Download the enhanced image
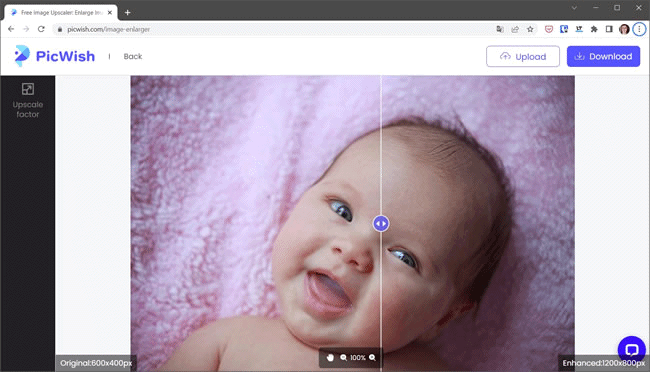 tap(603, 56)
